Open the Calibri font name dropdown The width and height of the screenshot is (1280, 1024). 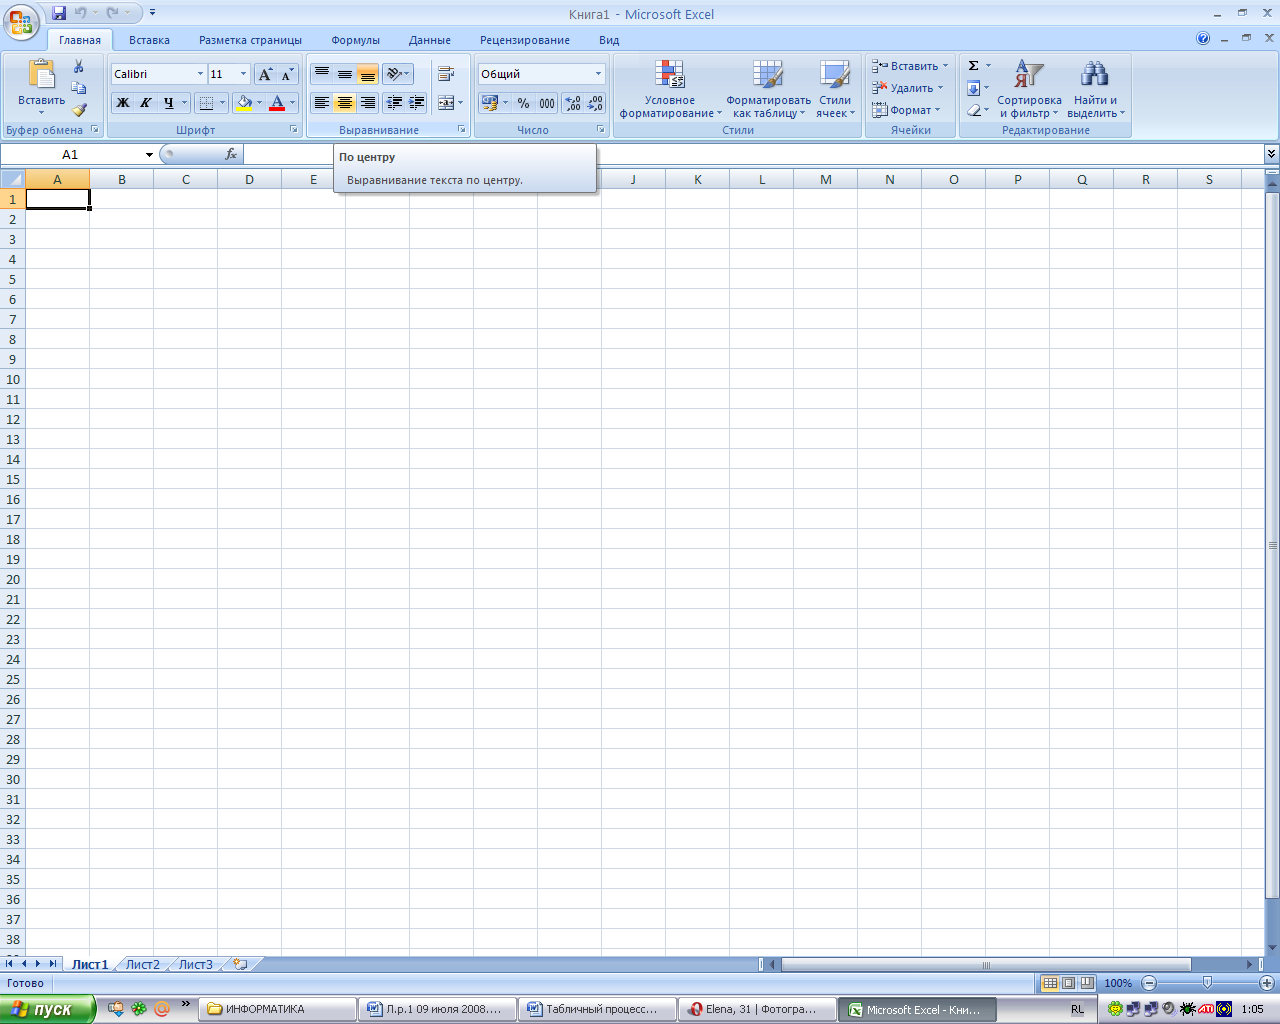tap(200, 74)
